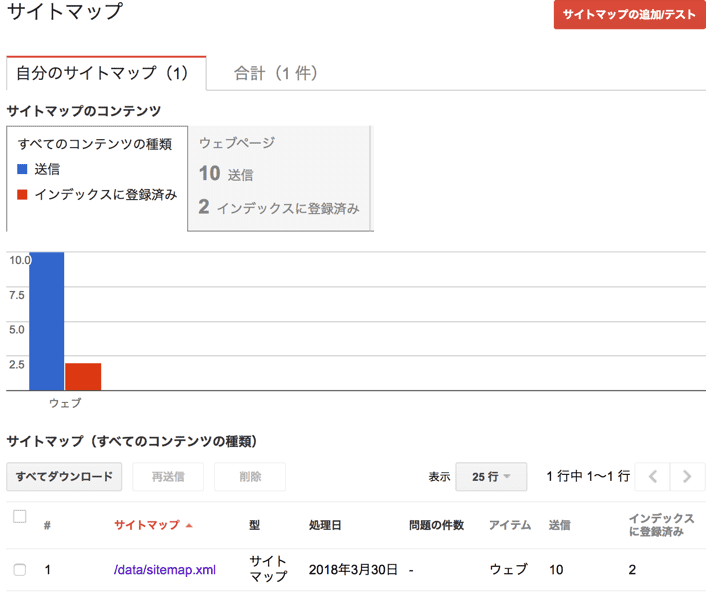Click the サイトマップの追加/テスト button
Image resolution: width=706 pixels, height=594 pixels.
tap(629, 14)
